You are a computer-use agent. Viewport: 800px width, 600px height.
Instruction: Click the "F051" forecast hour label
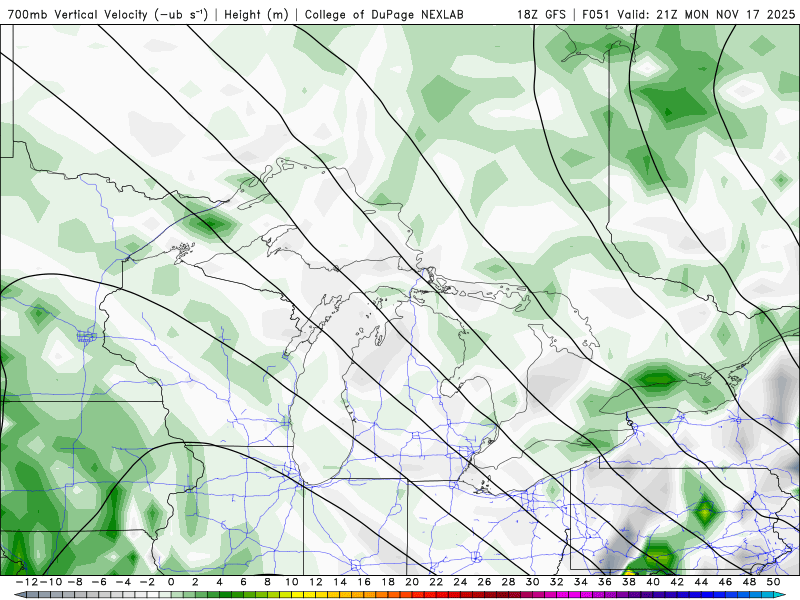pyautogui.click(x=597, y=15)
